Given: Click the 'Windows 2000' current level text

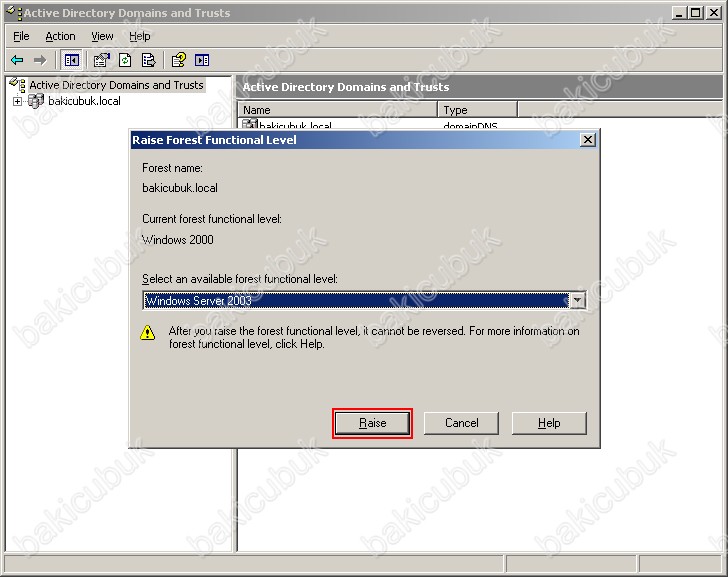Looking at the screenshot, I should click(x=178, y=240).
